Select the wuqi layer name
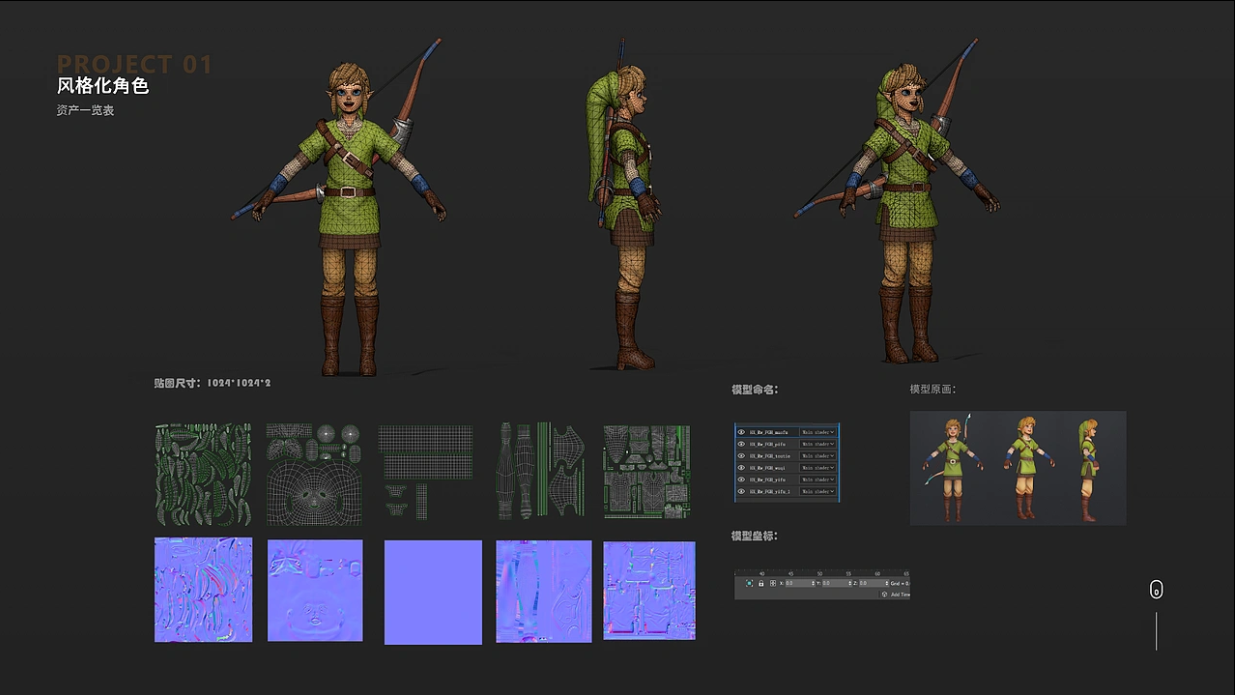Screen dimensions: 1235x695 [x=767, y=468]
